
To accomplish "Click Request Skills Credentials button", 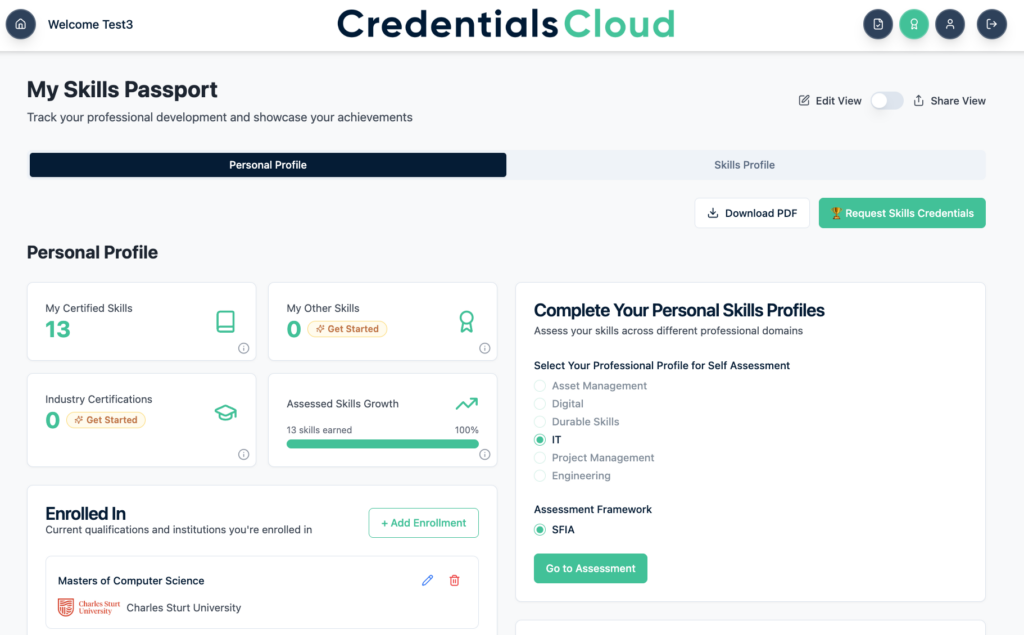I will (x=902, y=213).
